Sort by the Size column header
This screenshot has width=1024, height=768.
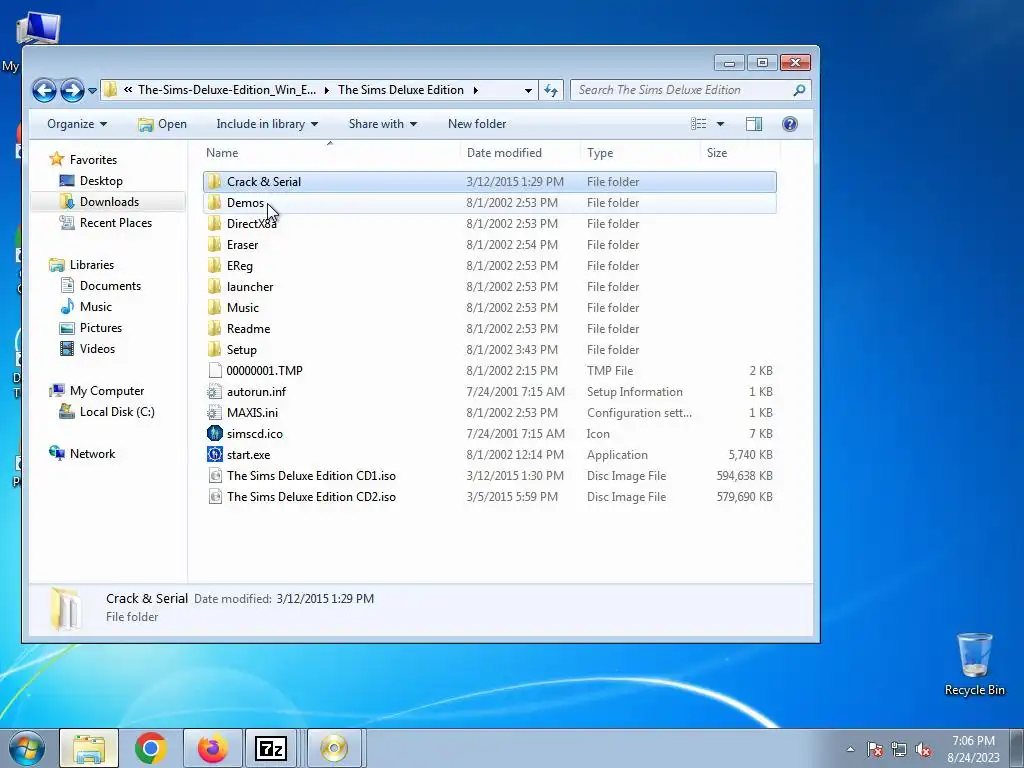716,153
